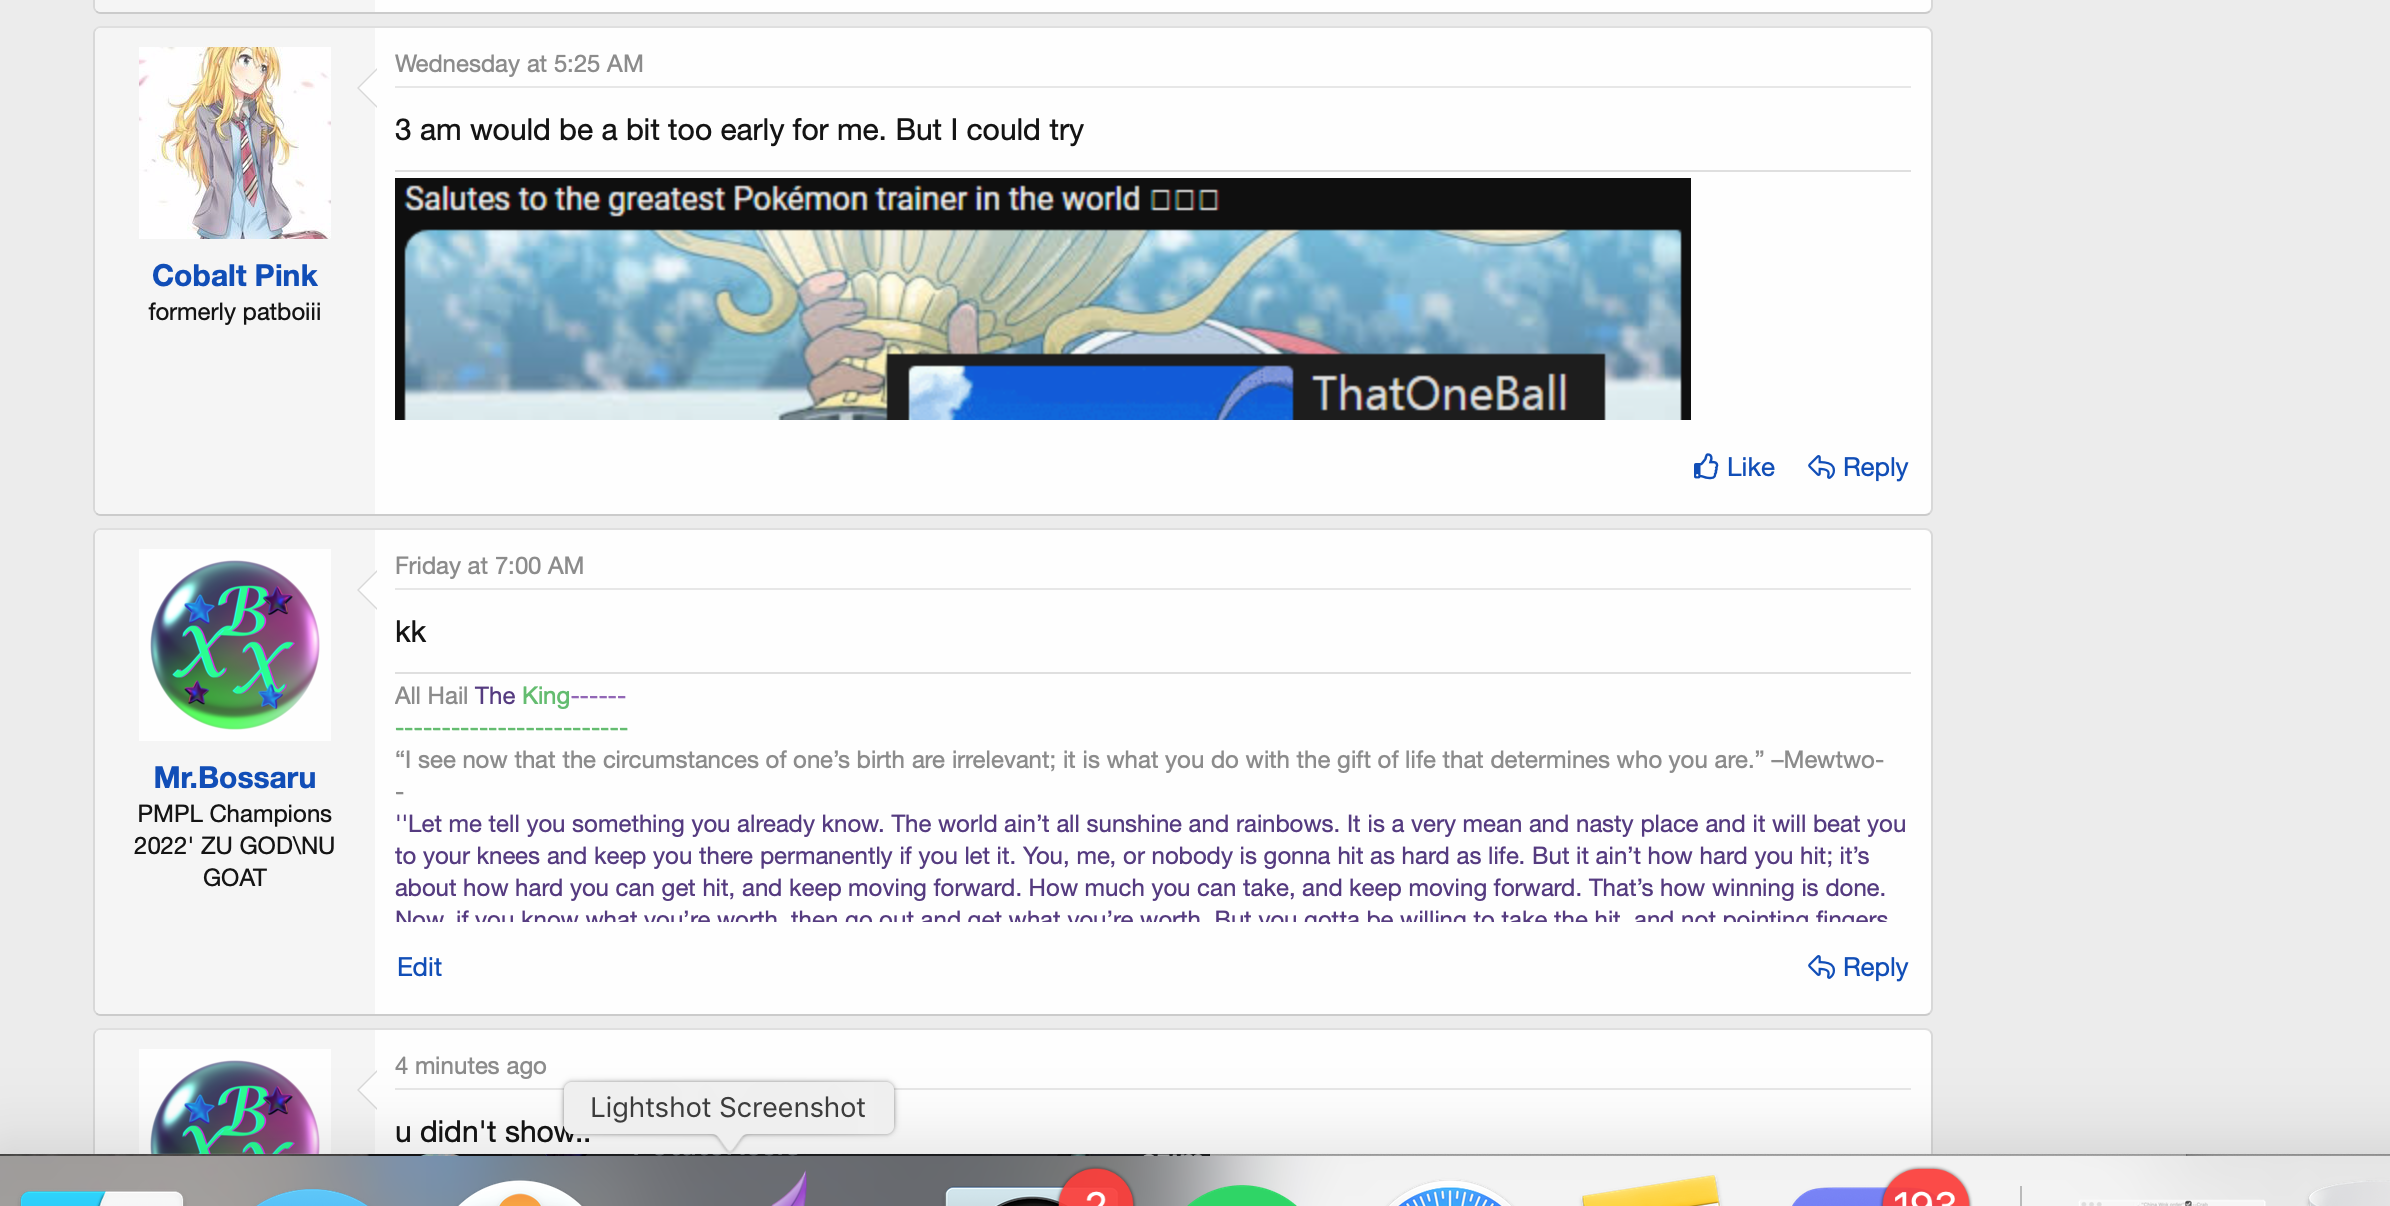Viewport: 2390px width, 1206px height.
Task: Open Mr.Bossaru's profile name link
Action: [234, 777]
